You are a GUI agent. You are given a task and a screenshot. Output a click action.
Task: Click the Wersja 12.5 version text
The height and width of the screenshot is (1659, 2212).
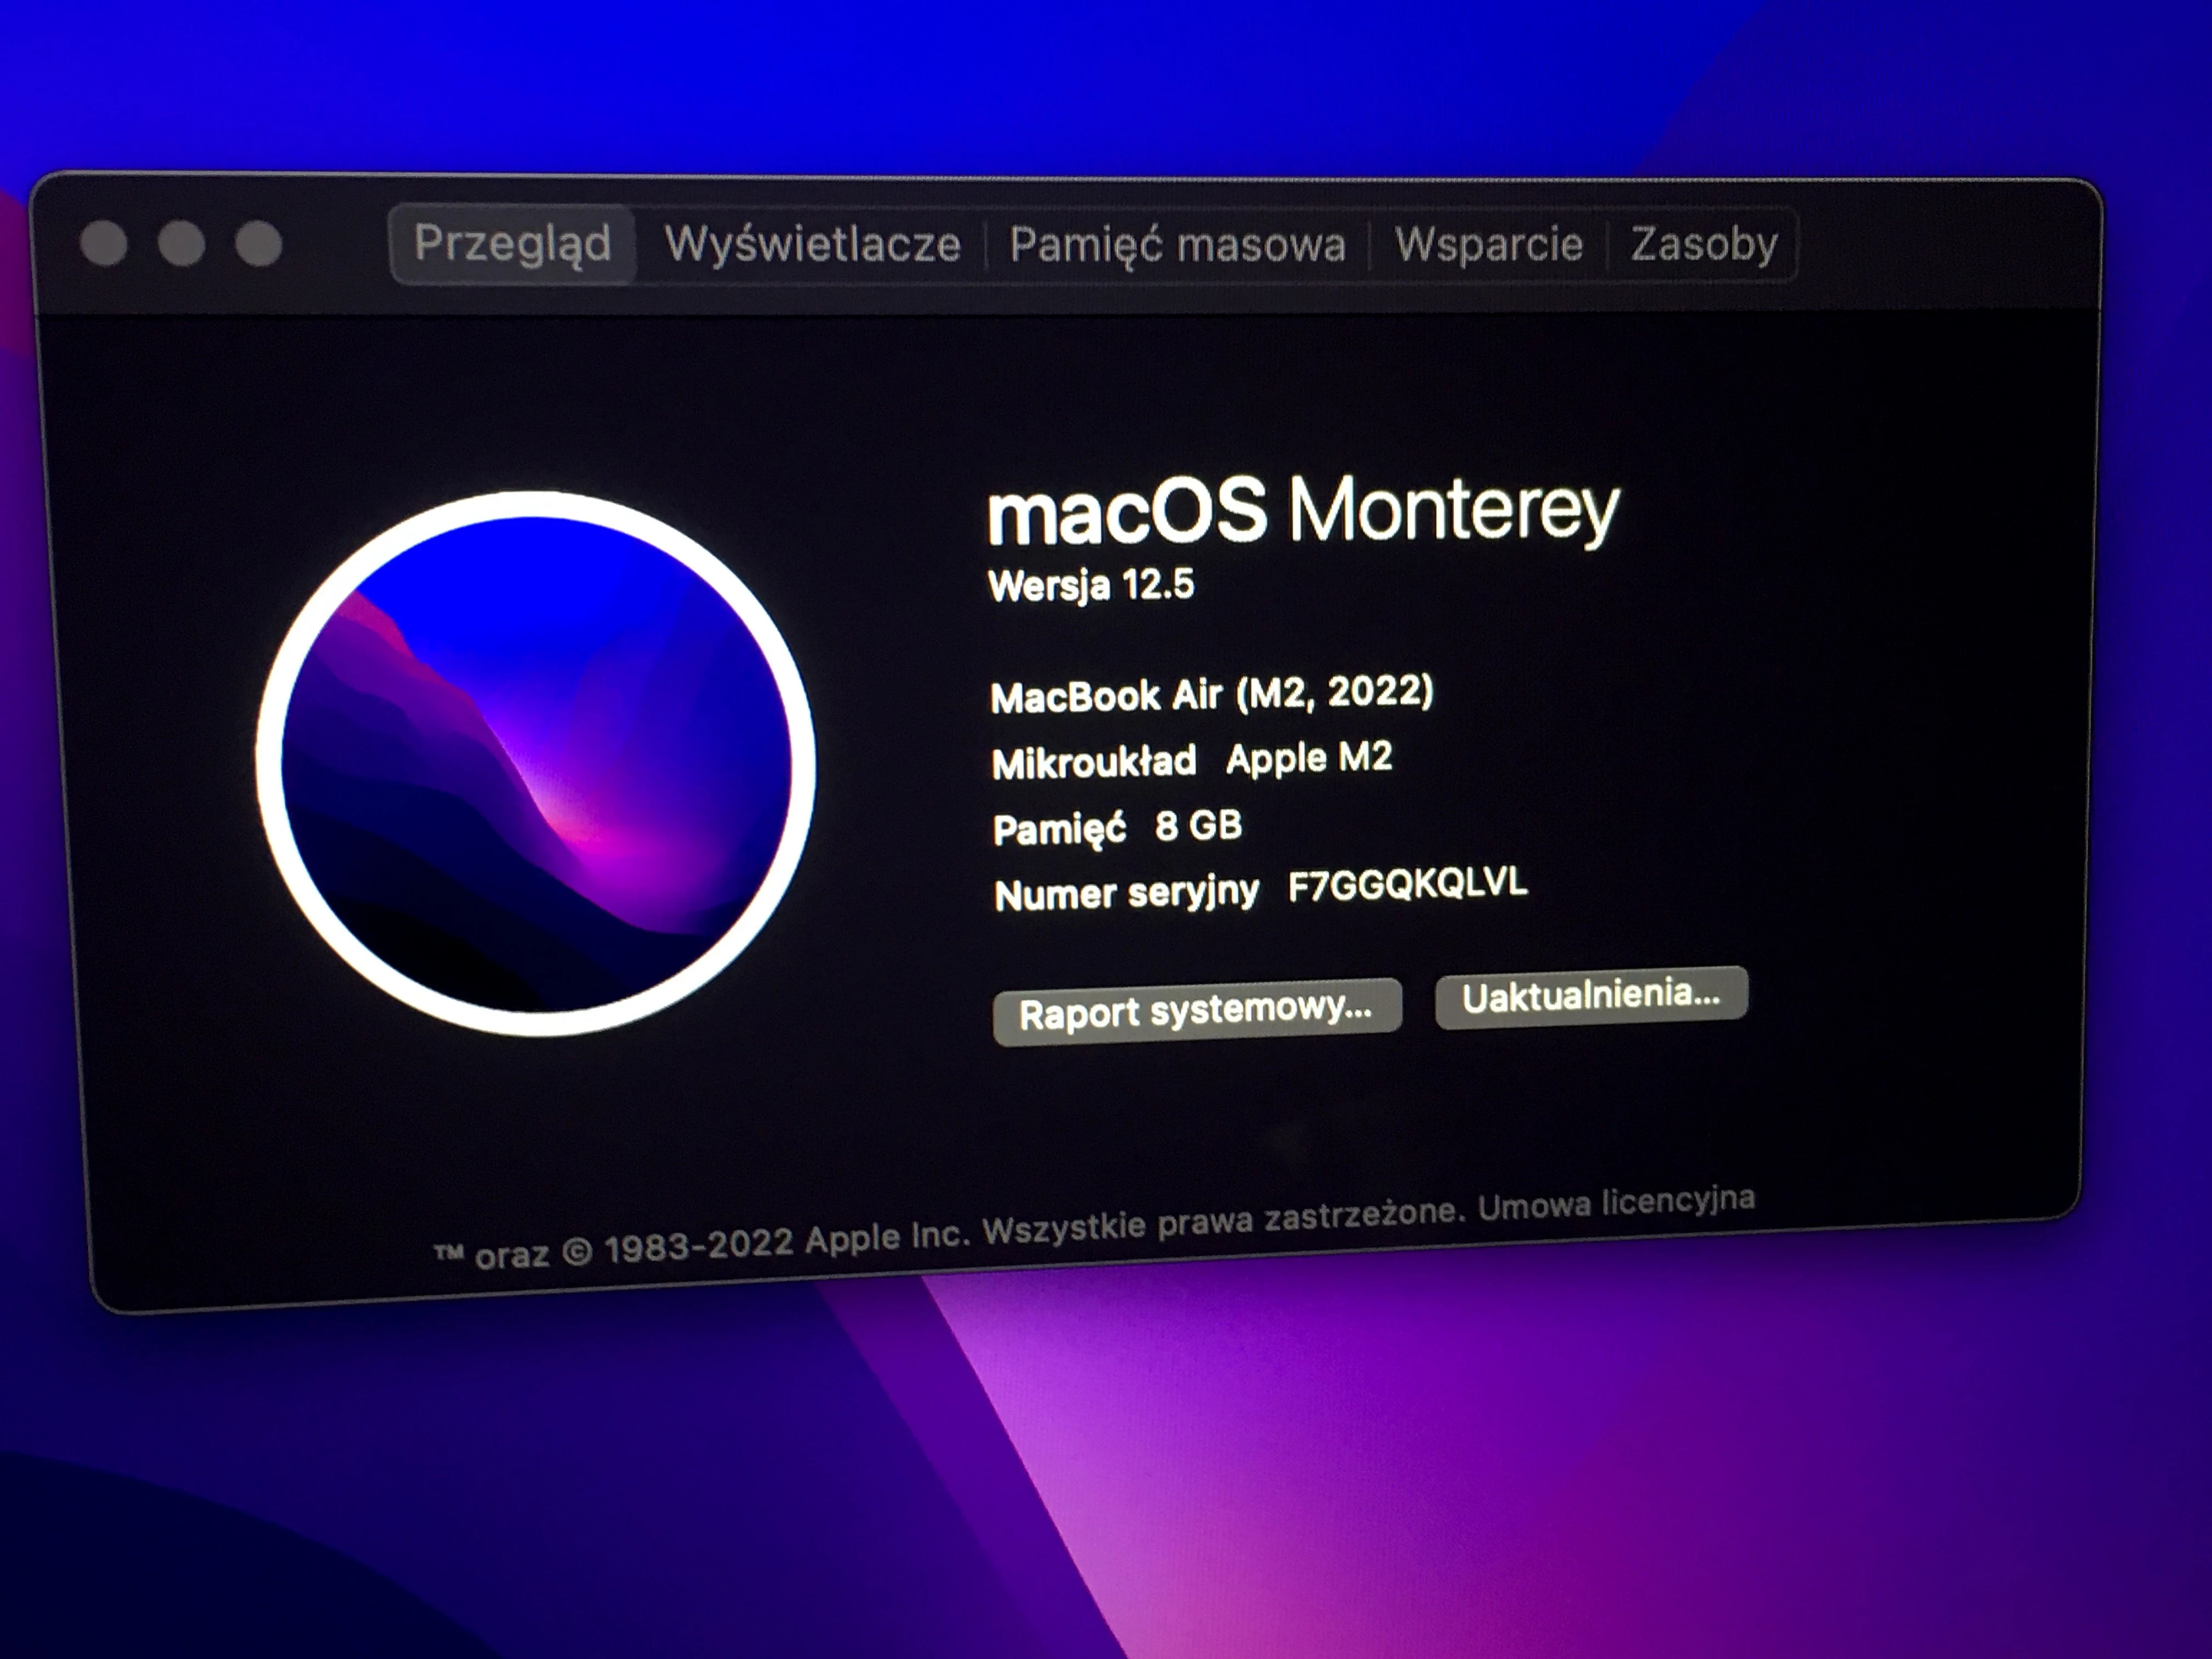click(1091, 586)
